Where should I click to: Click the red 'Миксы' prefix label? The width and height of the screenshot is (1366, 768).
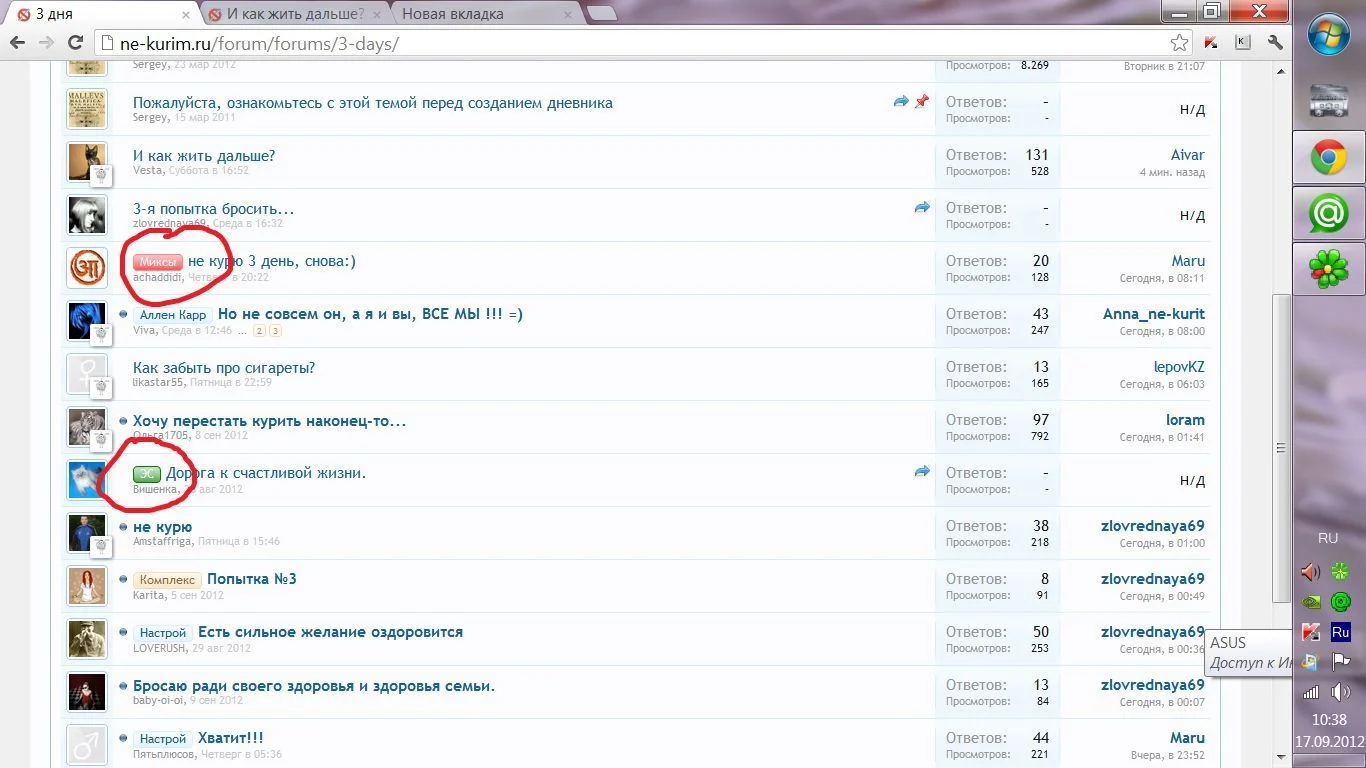coord(158,262)
